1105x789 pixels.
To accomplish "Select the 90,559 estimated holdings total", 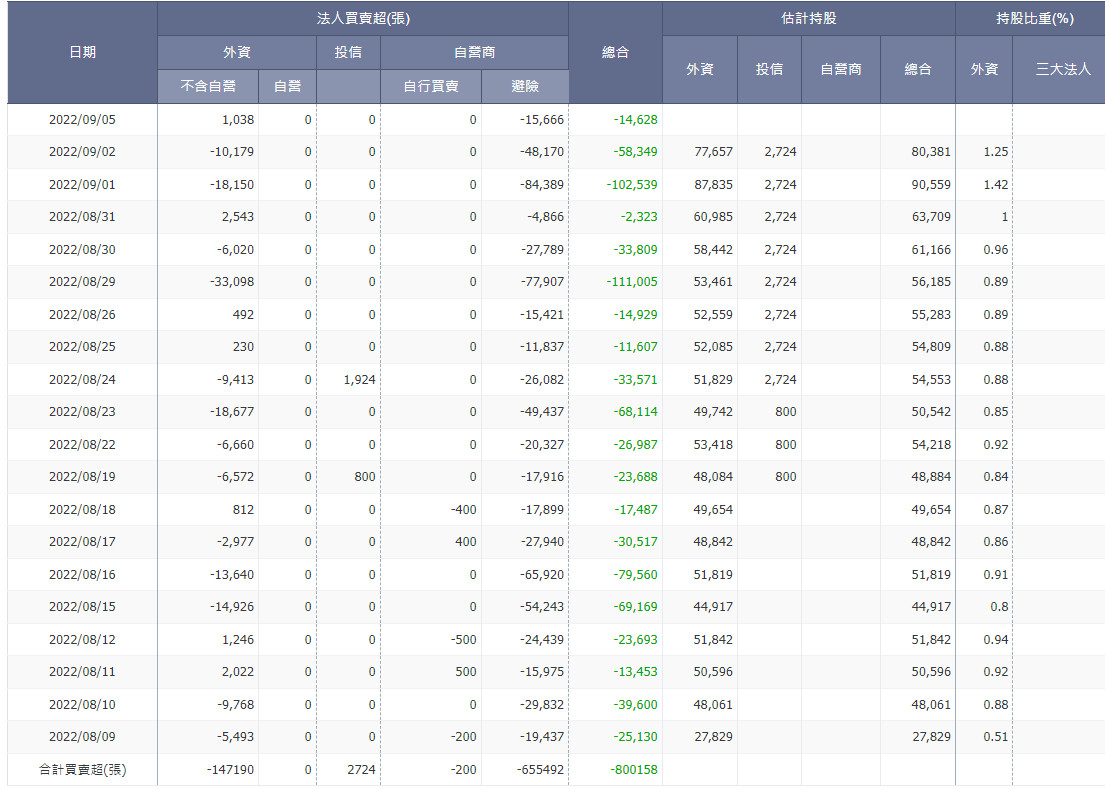I will [x=931, y=185].
